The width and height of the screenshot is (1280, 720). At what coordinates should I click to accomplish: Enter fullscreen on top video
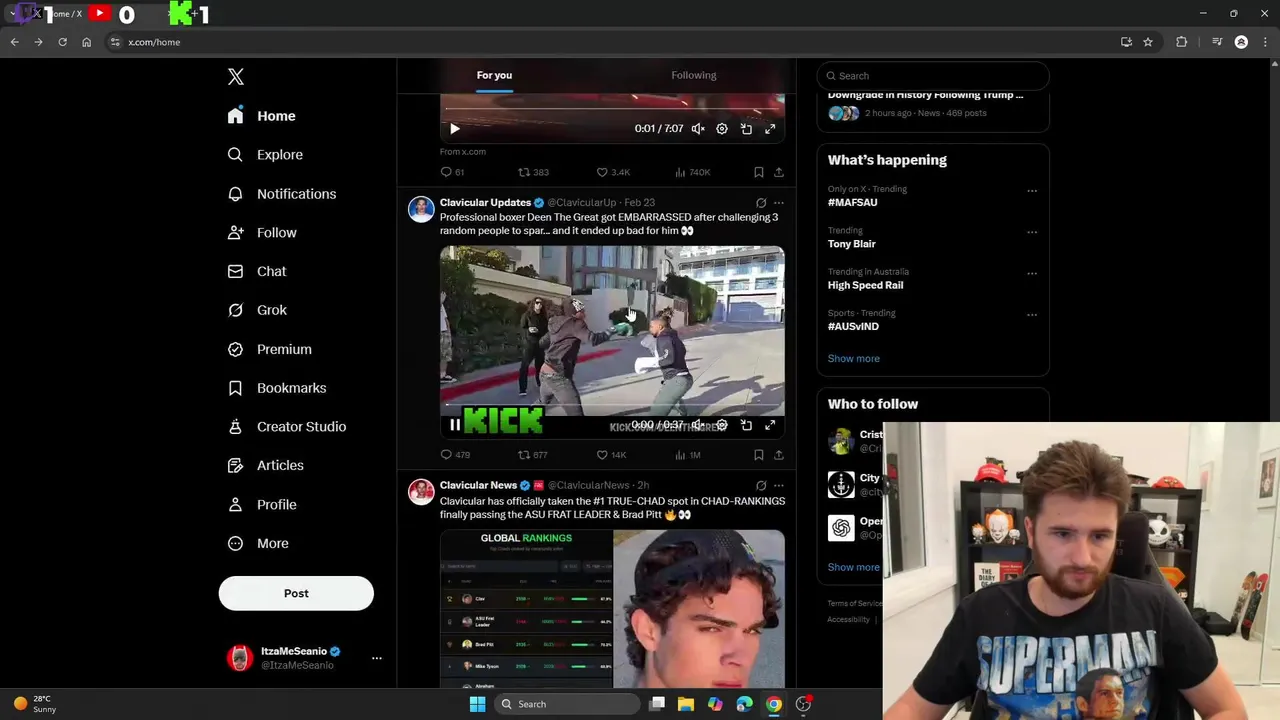point(770,129)
